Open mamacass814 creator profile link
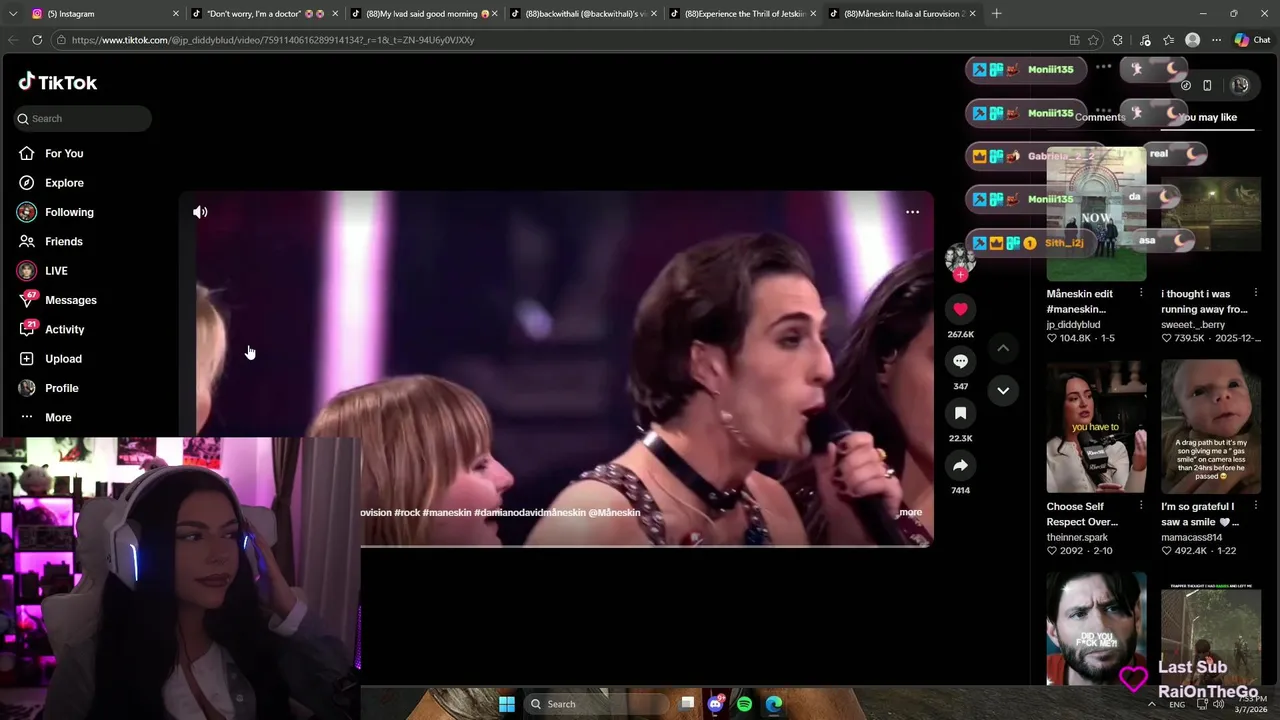Viewport: 1280px width, 720px height. [1191, 537]
